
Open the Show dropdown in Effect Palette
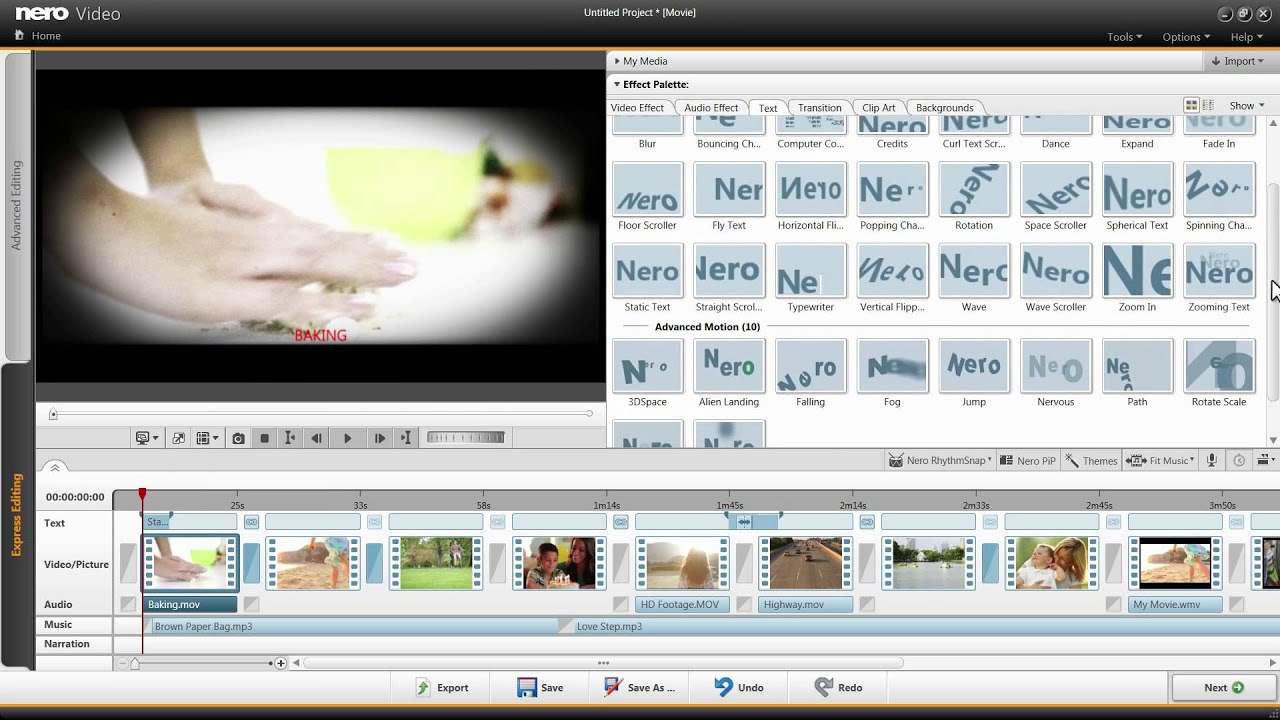pos(1246,105)
